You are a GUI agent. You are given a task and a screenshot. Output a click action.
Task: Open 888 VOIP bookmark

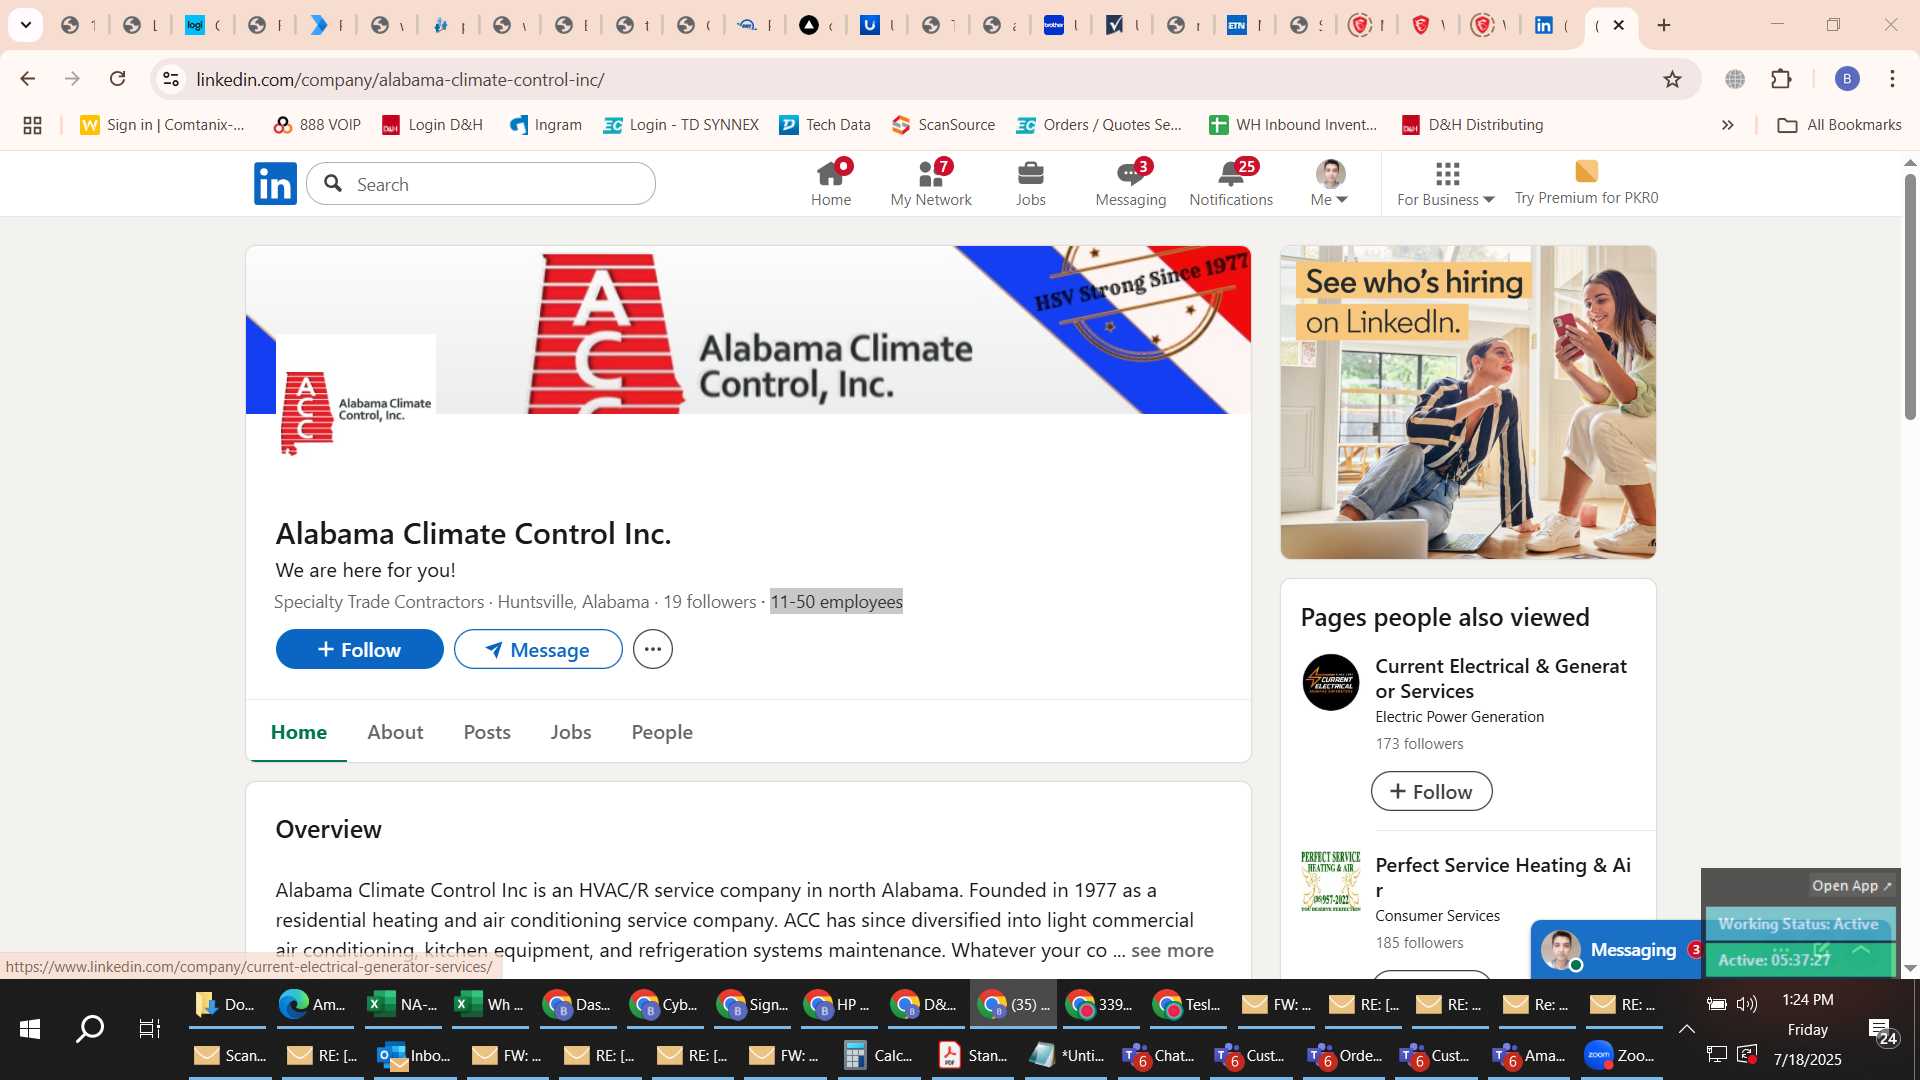[x=317, y=125]
